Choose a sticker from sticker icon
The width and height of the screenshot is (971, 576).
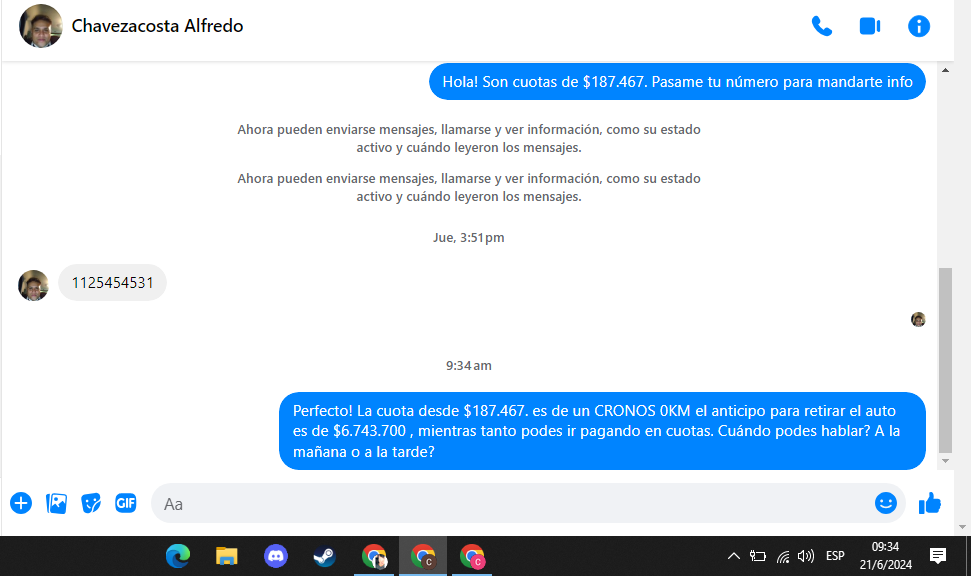(91, 503)
